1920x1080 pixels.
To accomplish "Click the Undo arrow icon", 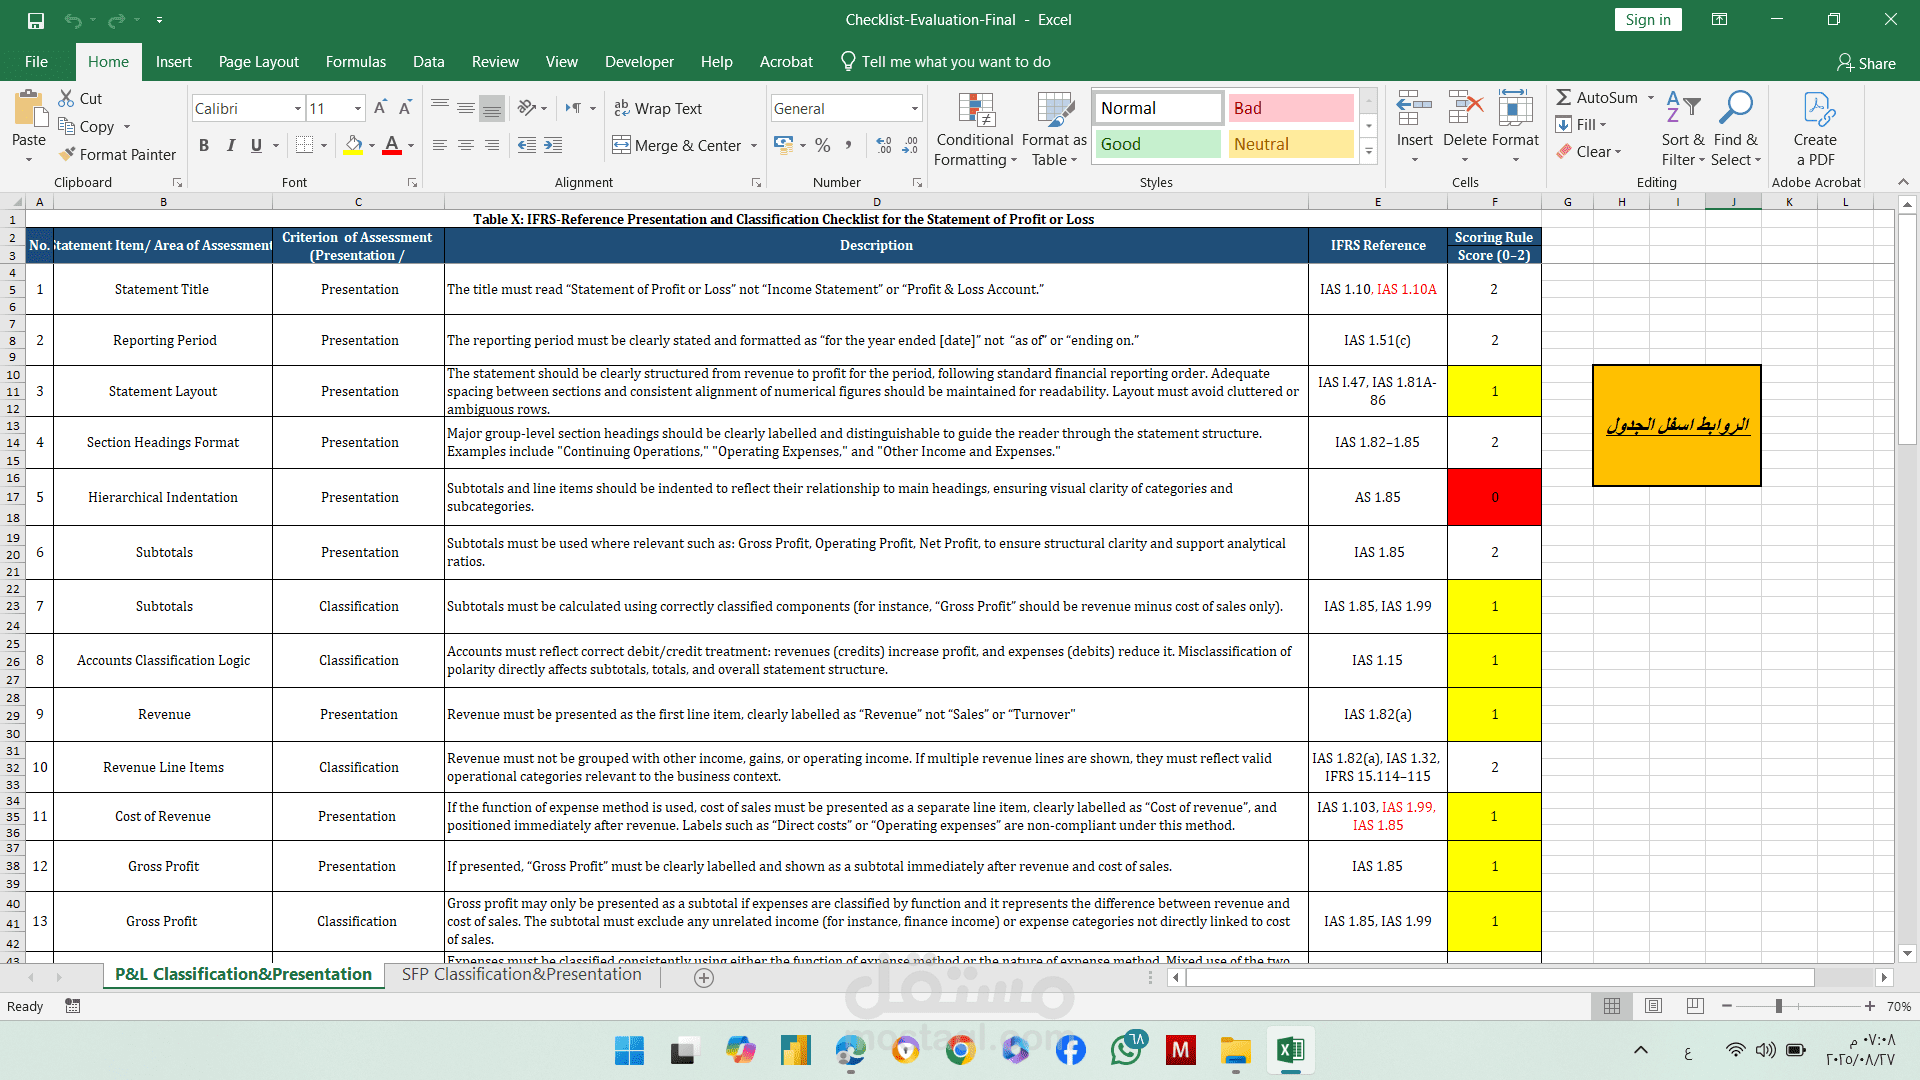I will 73,20.
